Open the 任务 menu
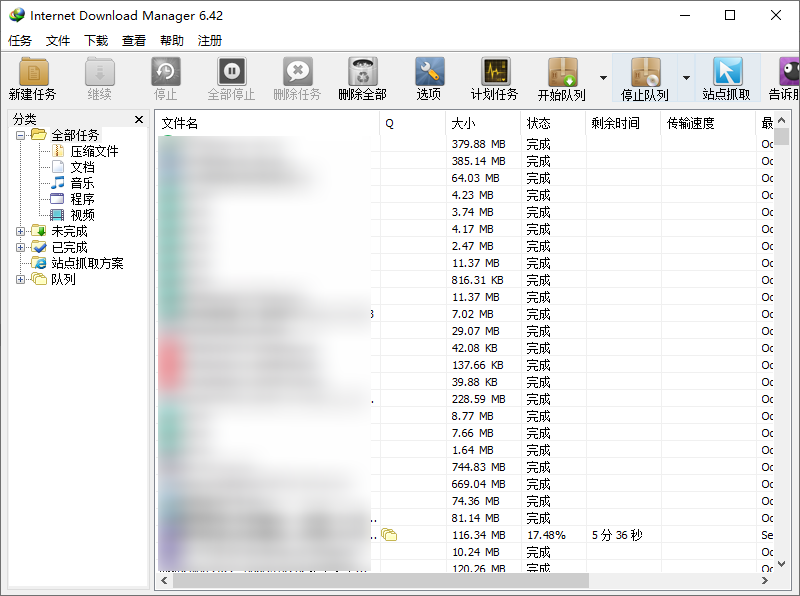800x596 pixels. [20, 40]
